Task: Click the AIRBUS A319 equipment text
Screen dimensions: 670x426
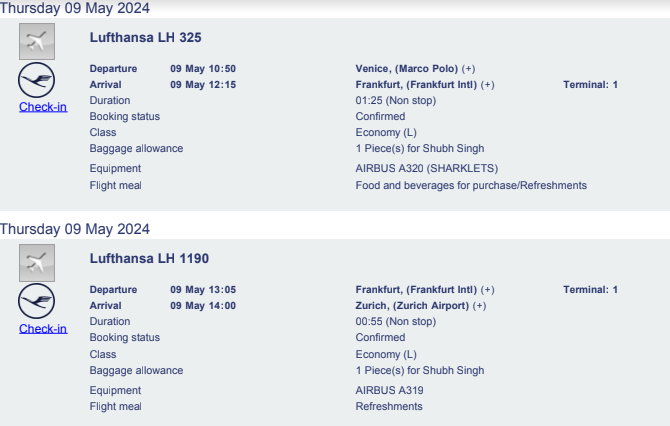Action: pos(389,391)
